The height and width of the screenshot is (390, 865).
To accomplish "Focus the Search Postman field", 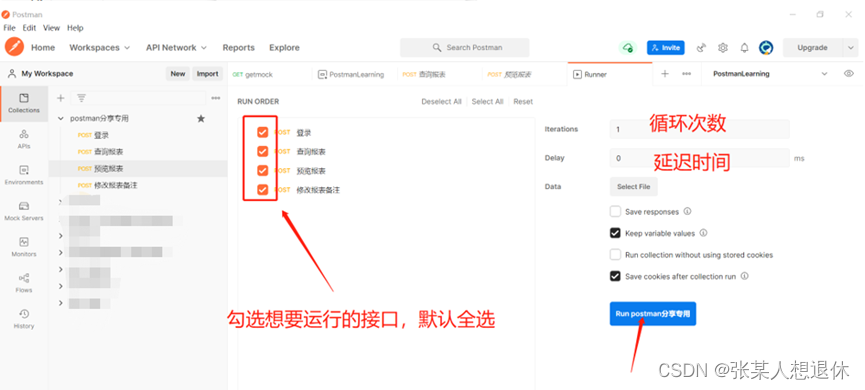I will click(464, 47).
